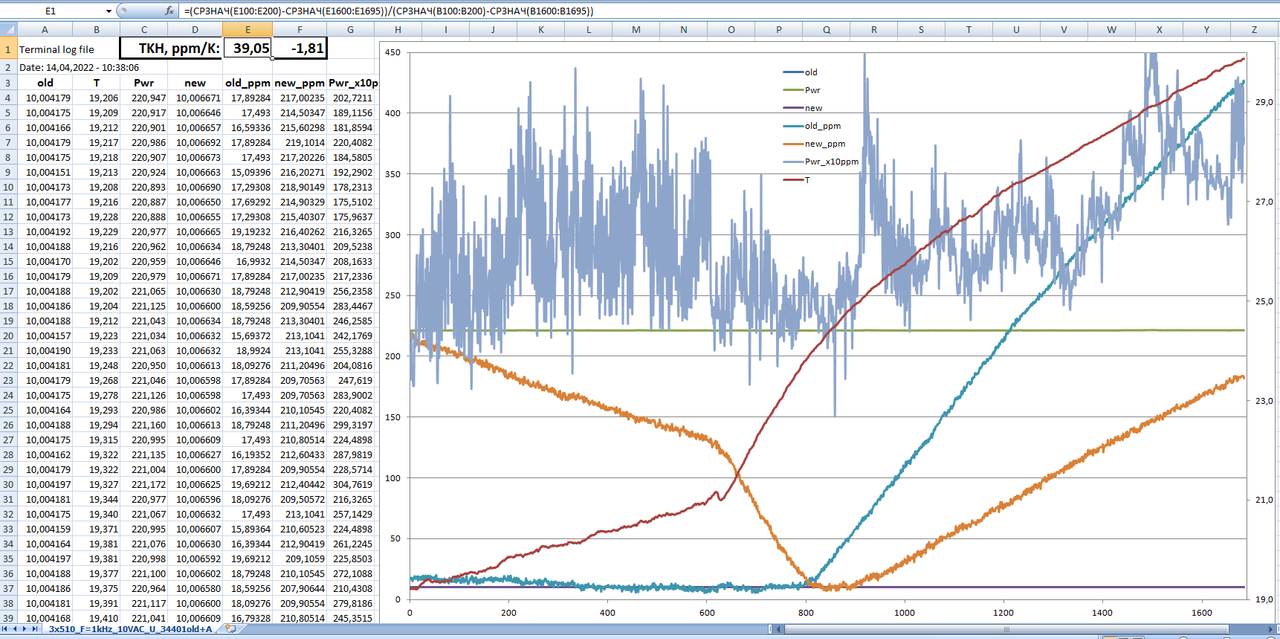
Task: Select column F header
Action: (x=300, y=30)
